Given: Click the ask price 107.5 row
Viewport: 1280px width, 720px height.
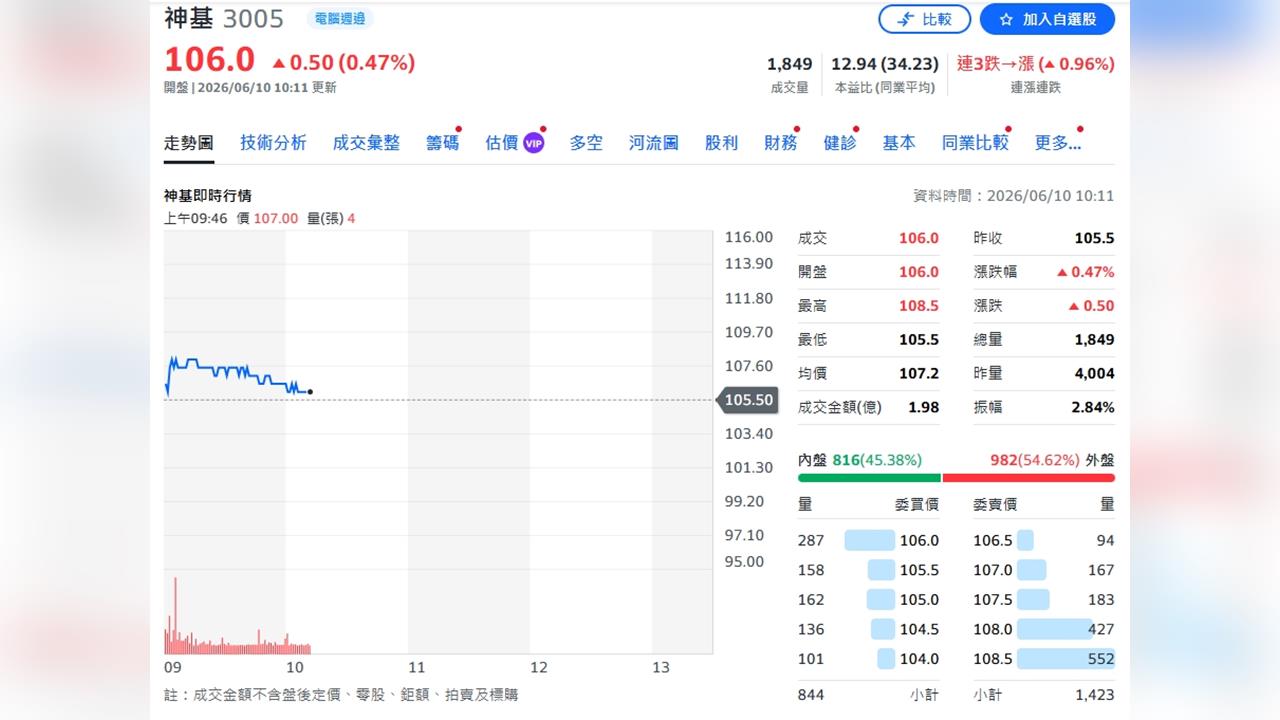Looking at the screenshot, I should pos(1044,600).
